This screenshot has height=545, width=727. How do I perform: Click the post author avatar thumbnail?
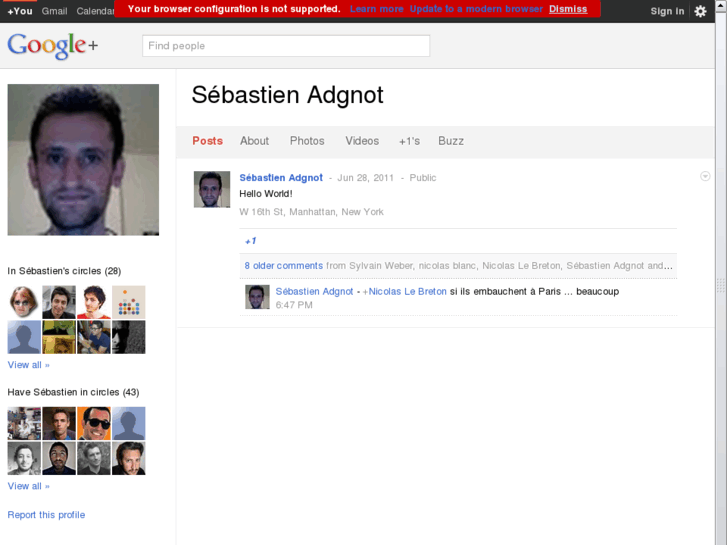(212, 189)
